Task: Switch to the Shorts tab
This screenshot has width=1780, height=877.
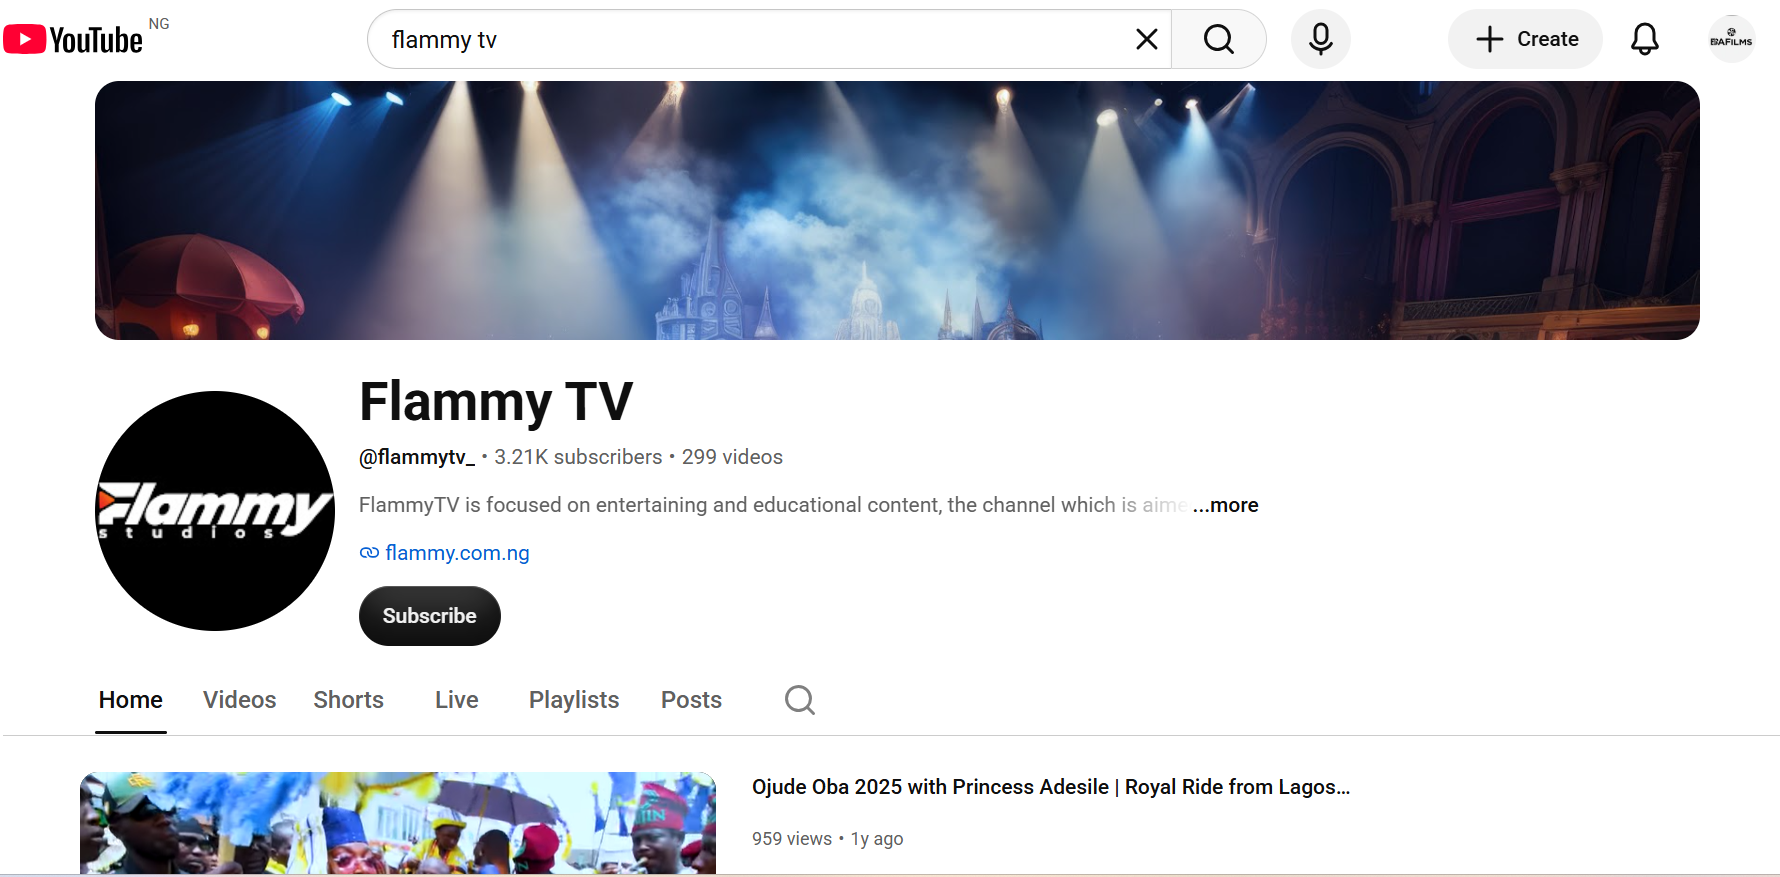Action: tap(349, 700)
